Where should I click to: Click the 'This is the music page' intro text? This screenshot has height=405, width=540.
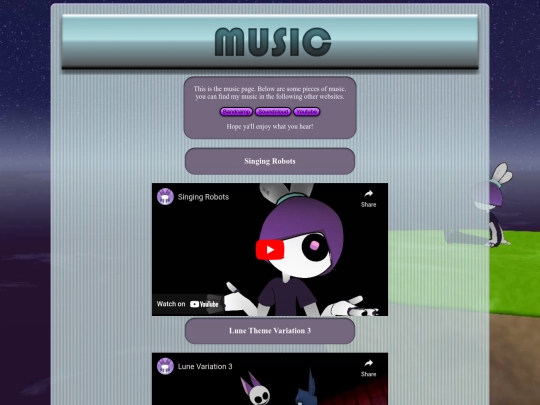pos(270,93)
